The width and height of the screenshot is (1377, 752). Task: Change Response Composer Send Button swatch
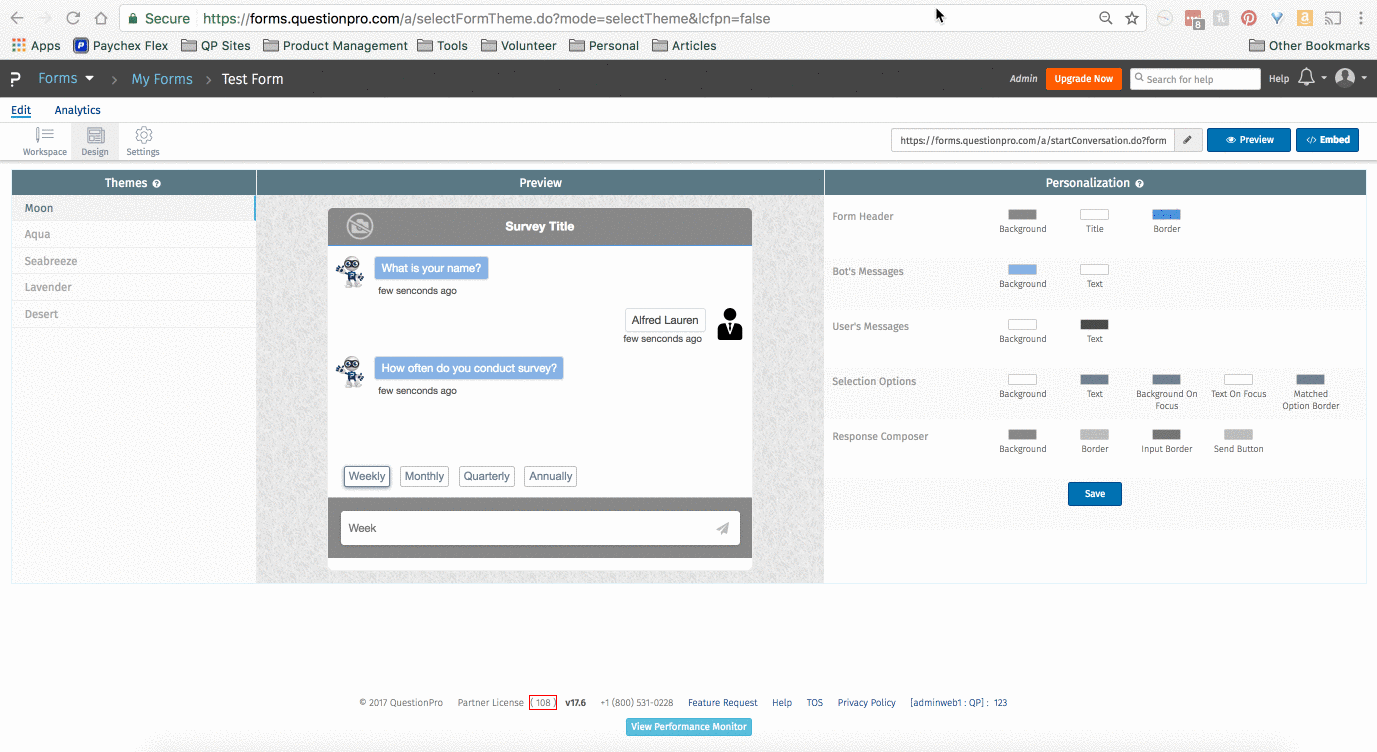point(1238,435)
